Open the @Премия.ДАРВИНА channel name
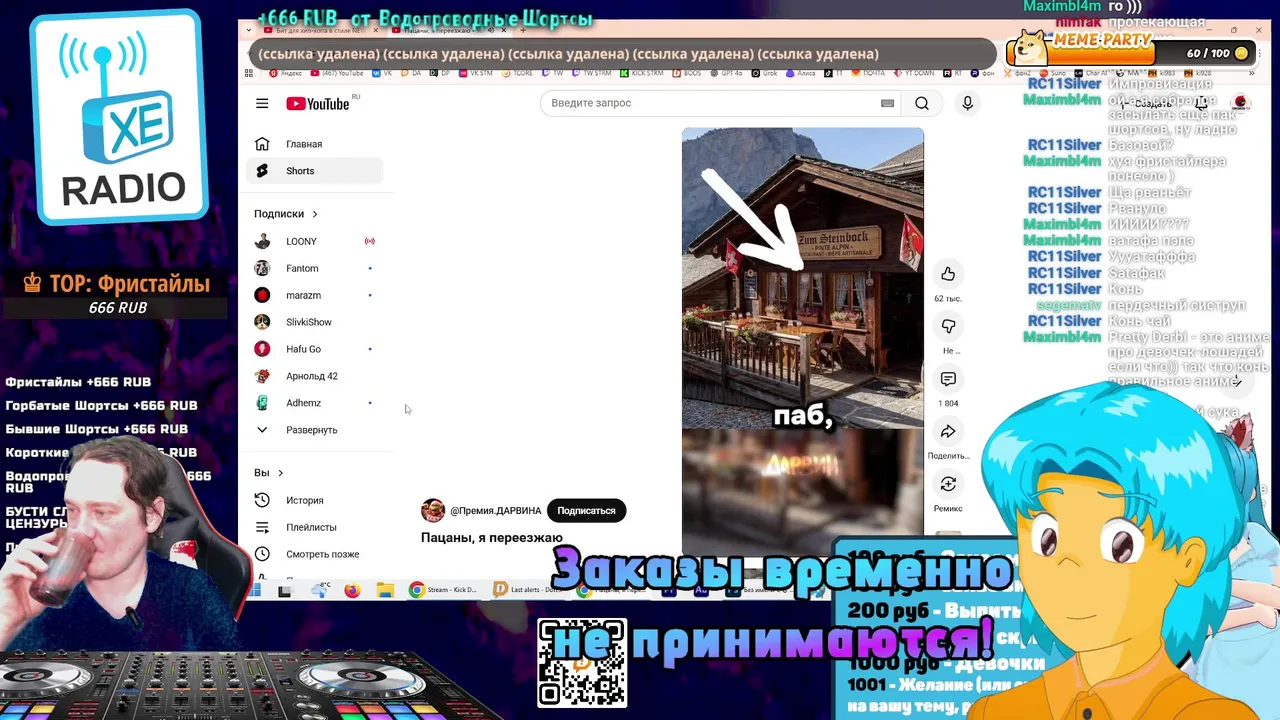 click(x=495, y=511)
